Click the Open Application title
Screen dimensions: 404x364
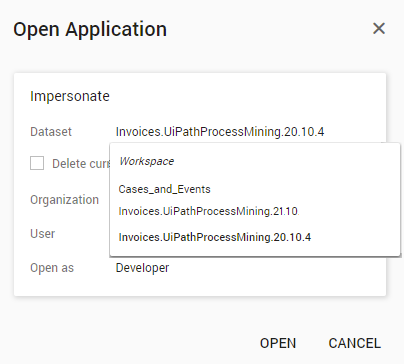pos(90,29)
